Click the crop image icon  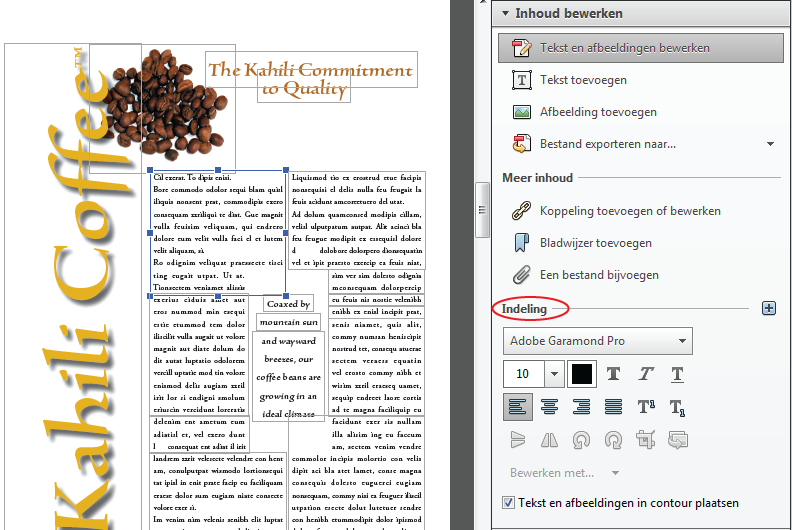click(x=646, y=440)
